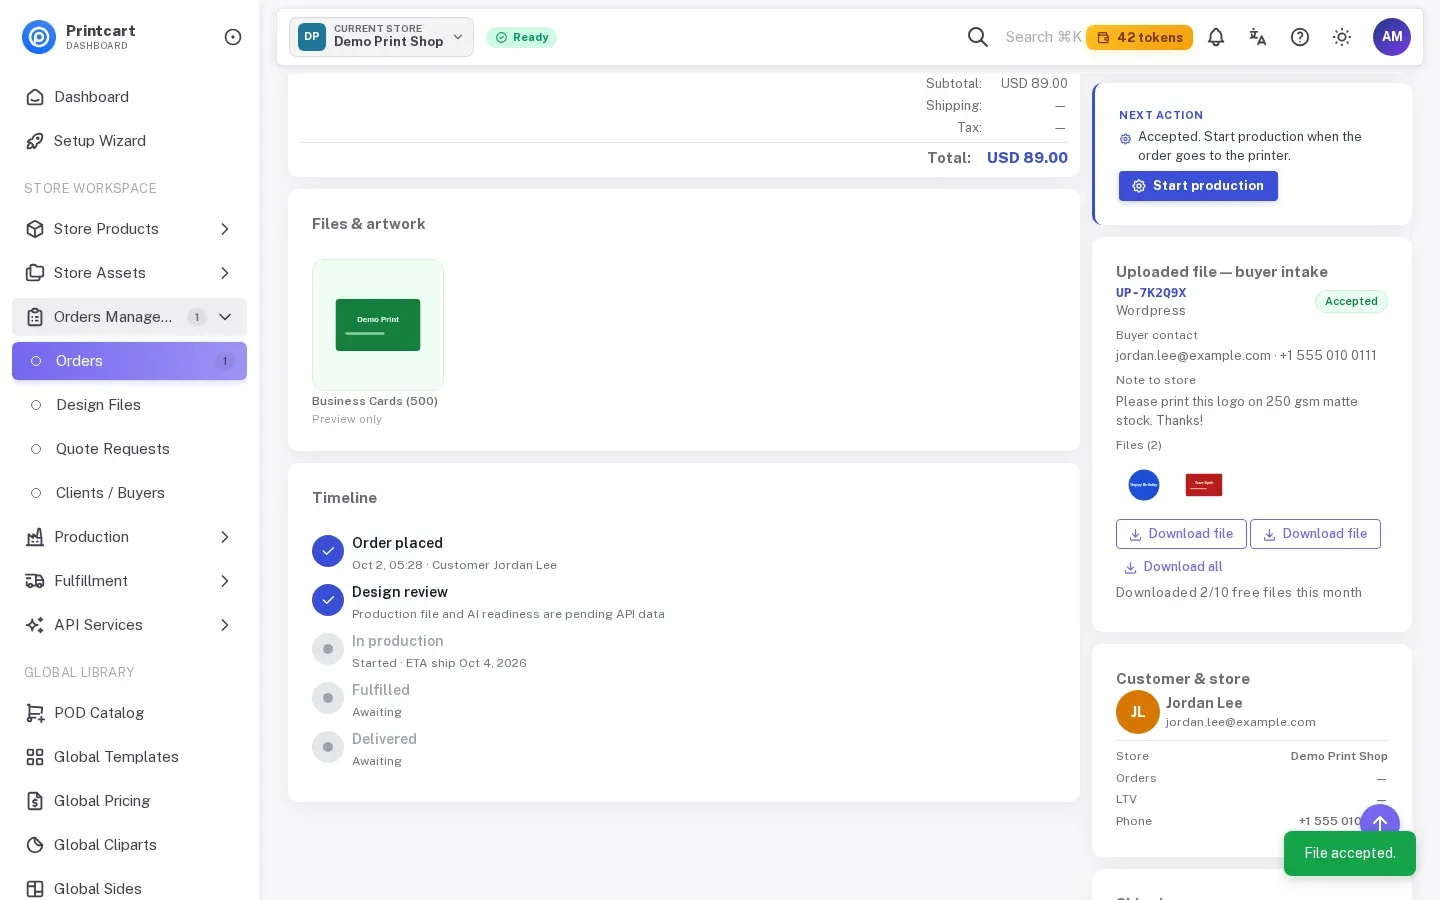Open POD Catalog
1440x900 pixels.
[129, 713]
